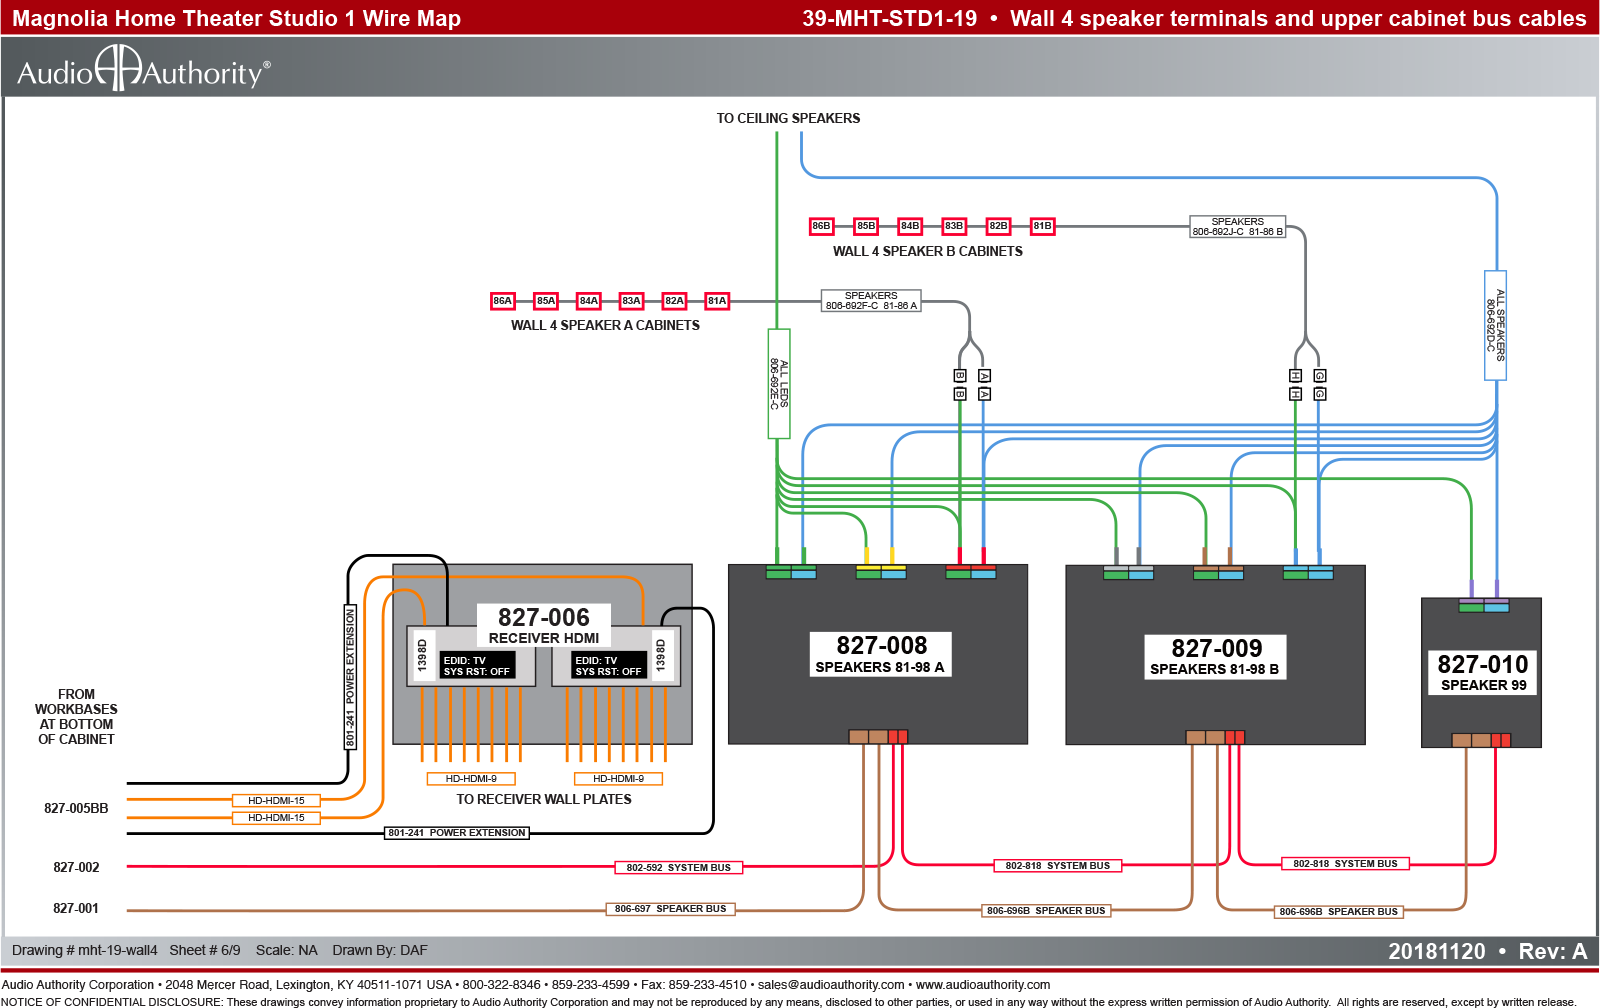This screenshot has height=1008, width=1600.
Task: Click the 827-002 source label
Action: (76, 867)
